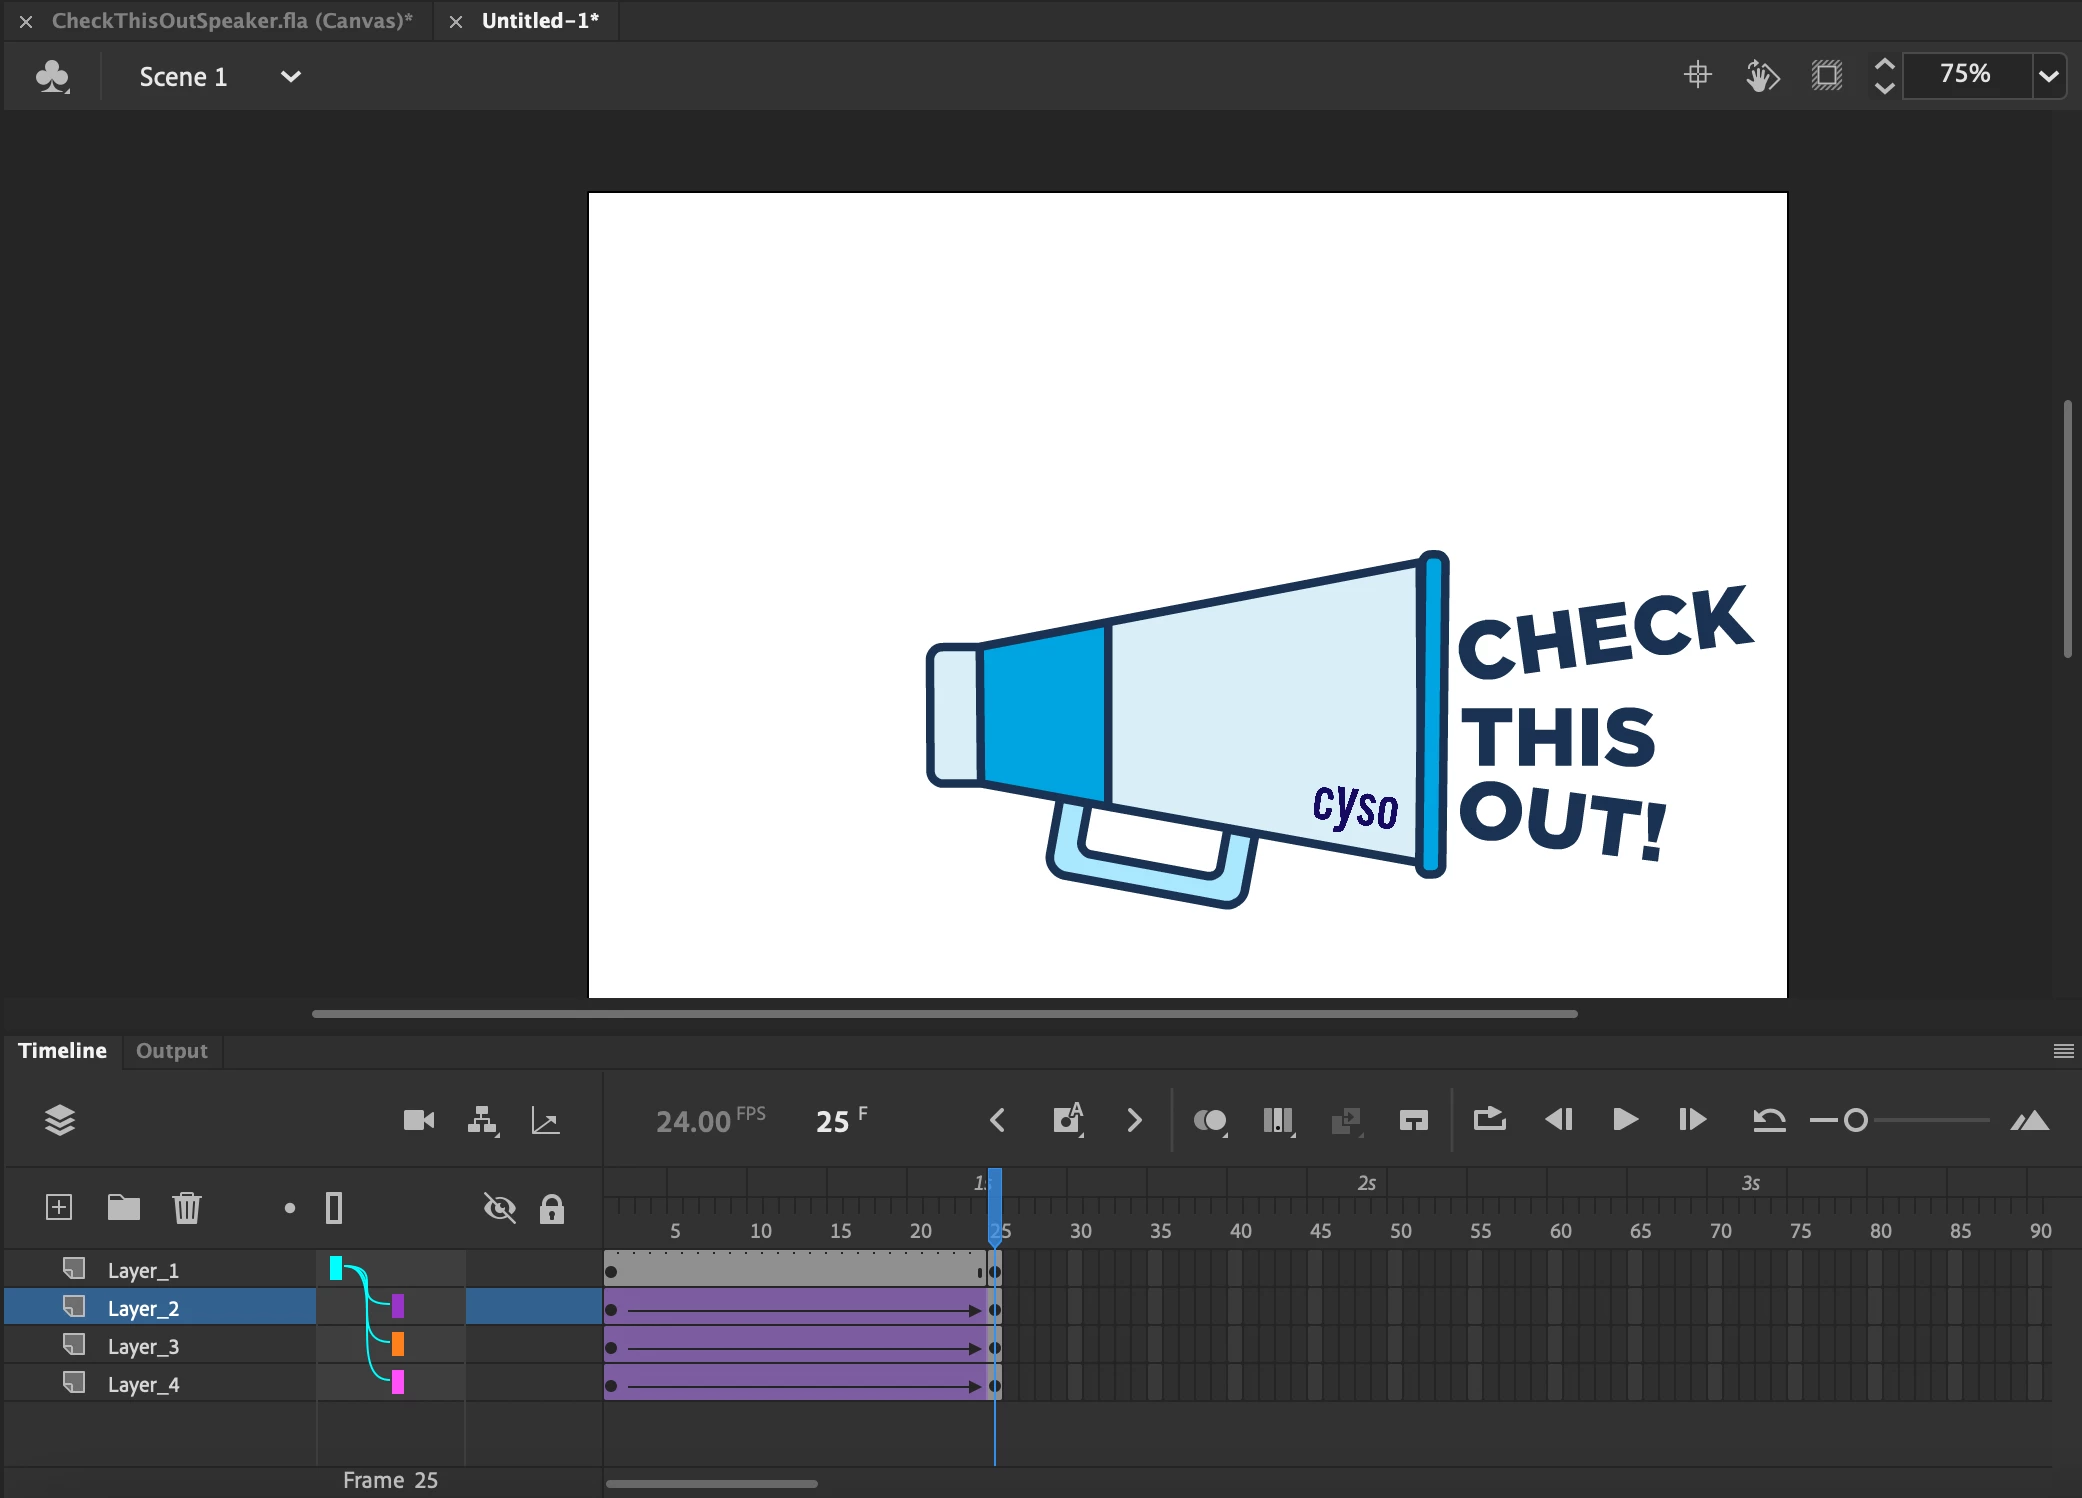Create a new layer
The width and height of the screenshot is (2082, 1498).
[x=59, y=1207]
